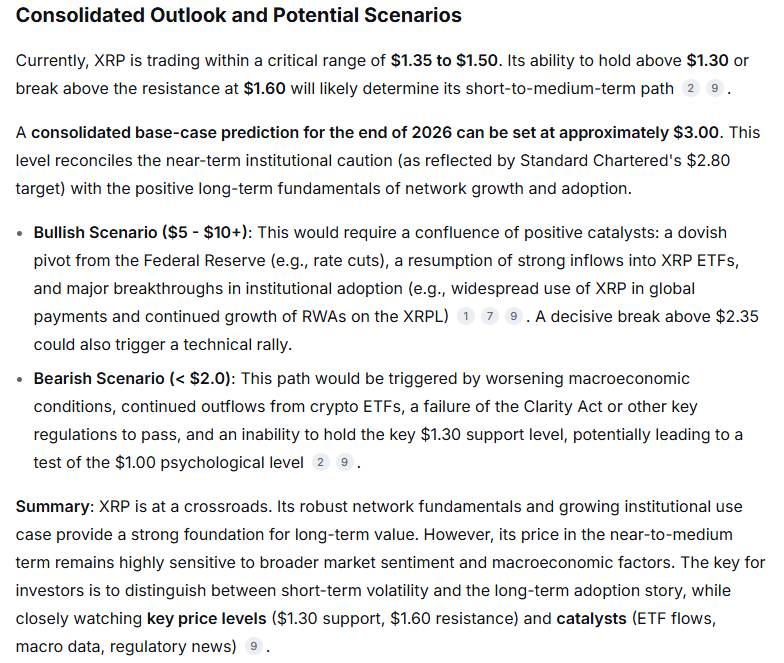Click the bold word "catalysts" in Summary
Image resolution: width=784 pixels, height=663 pixels.
click(x=591, y=618)
